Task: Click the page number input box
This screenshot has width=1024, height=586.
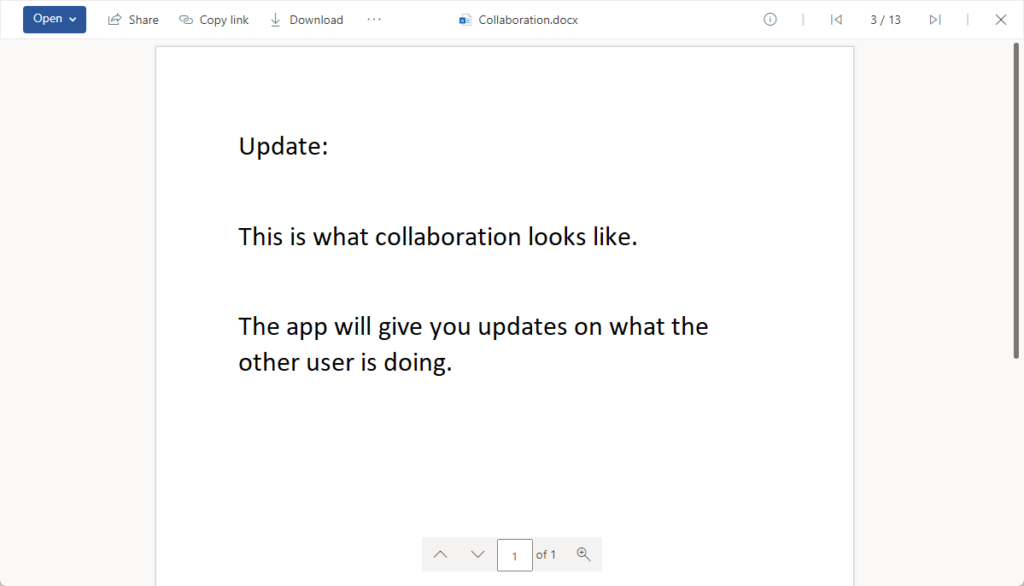Action: tap(515, 555)
